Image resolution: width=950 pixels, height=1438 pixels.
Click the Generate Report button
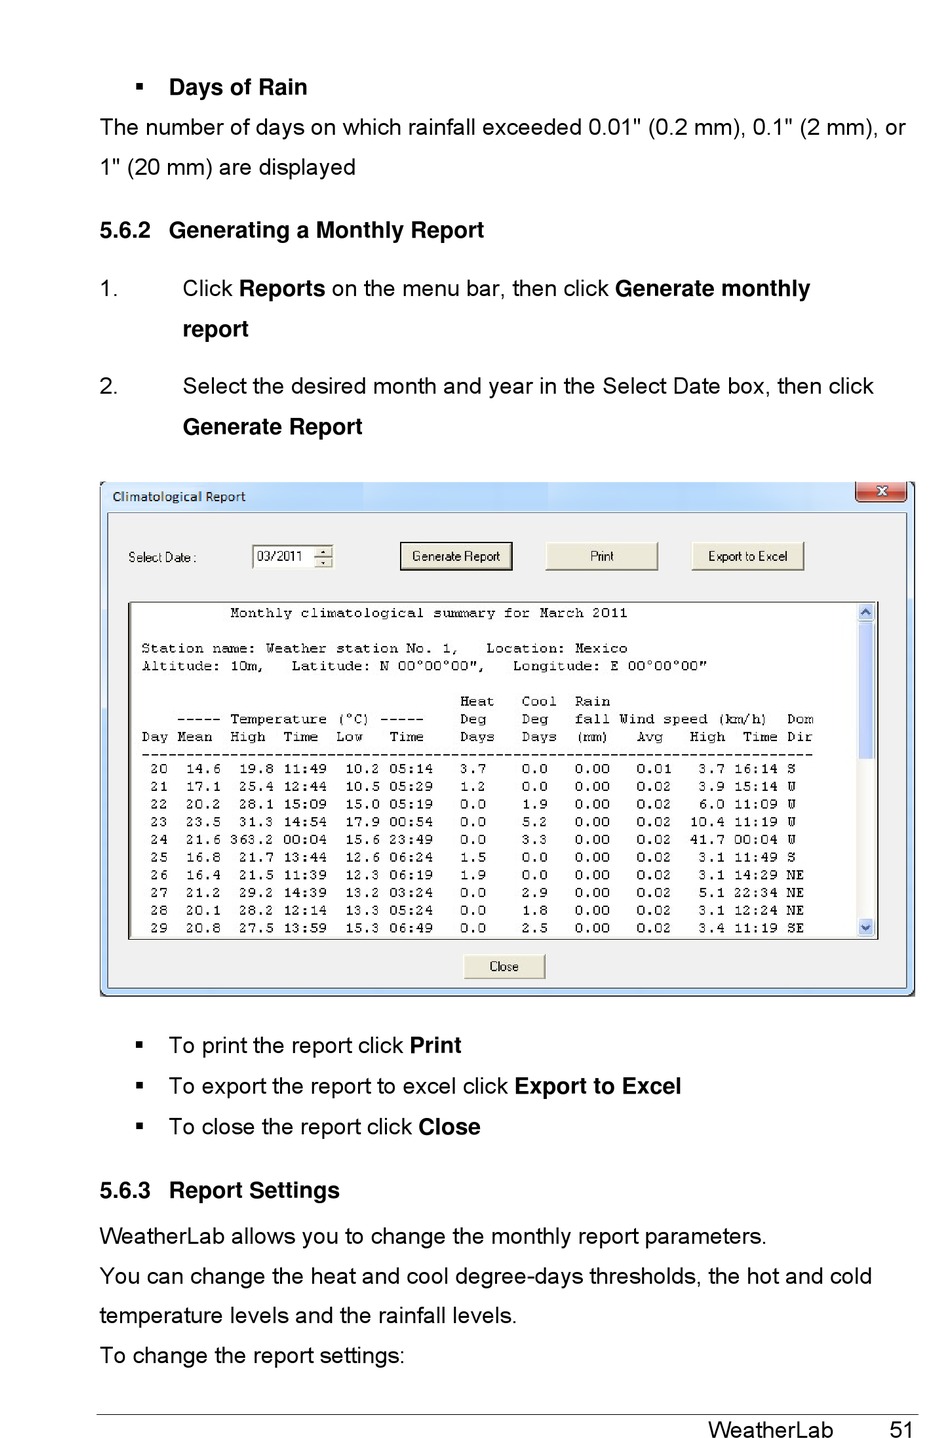click(456, 556)
